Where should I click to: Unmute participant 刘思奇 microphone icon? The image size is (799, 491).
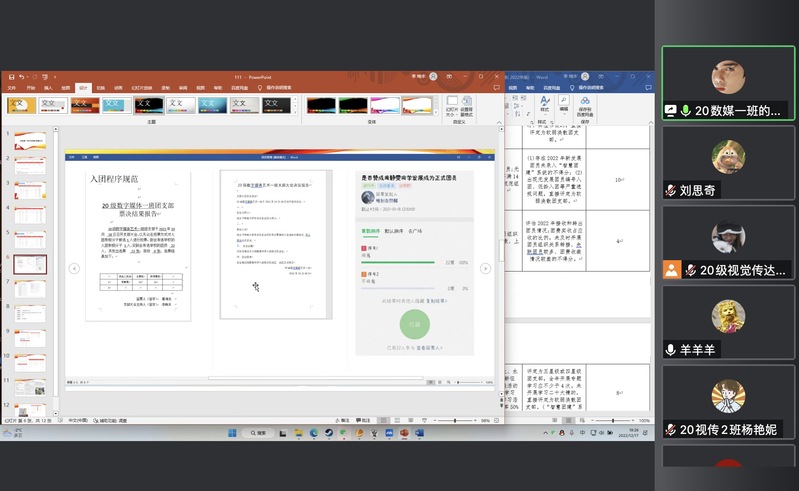670,190
